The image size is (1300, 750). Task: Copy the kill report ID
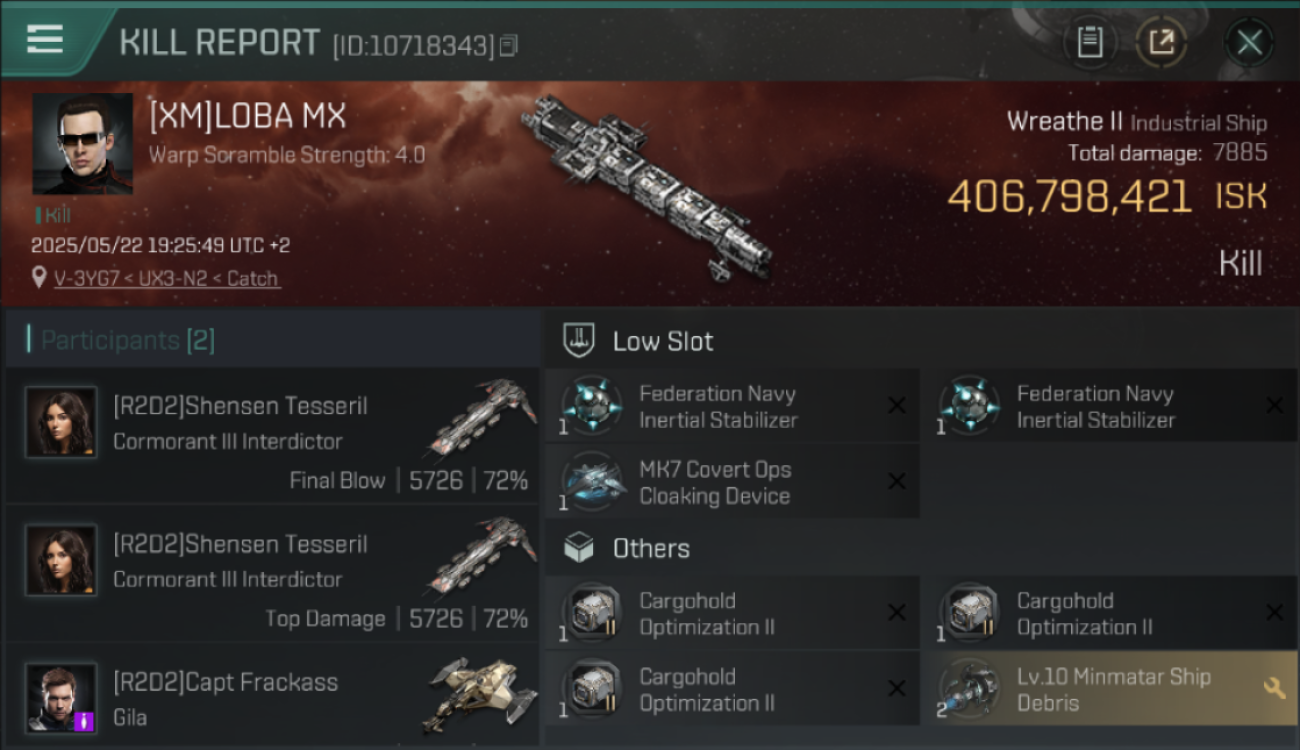(509, 45)
